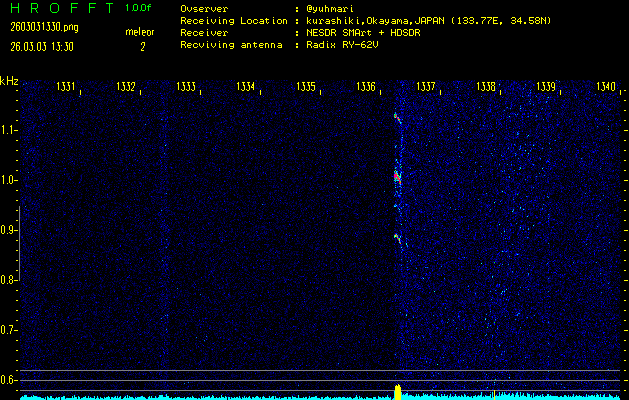
Task: Click the yellow power spike at bottom
Action: click(x=398, y=391)
